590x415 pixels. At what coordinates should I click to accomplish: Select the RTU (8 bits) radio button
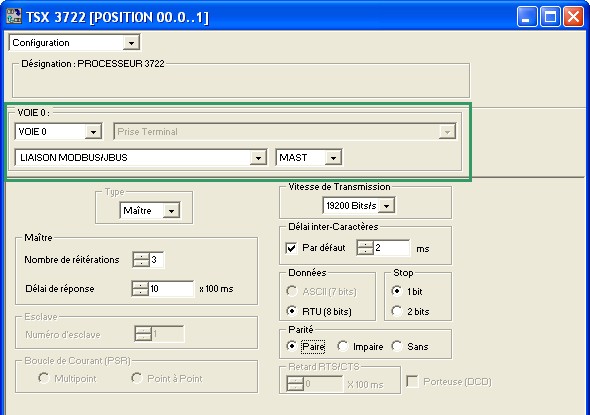pos(291,311)
